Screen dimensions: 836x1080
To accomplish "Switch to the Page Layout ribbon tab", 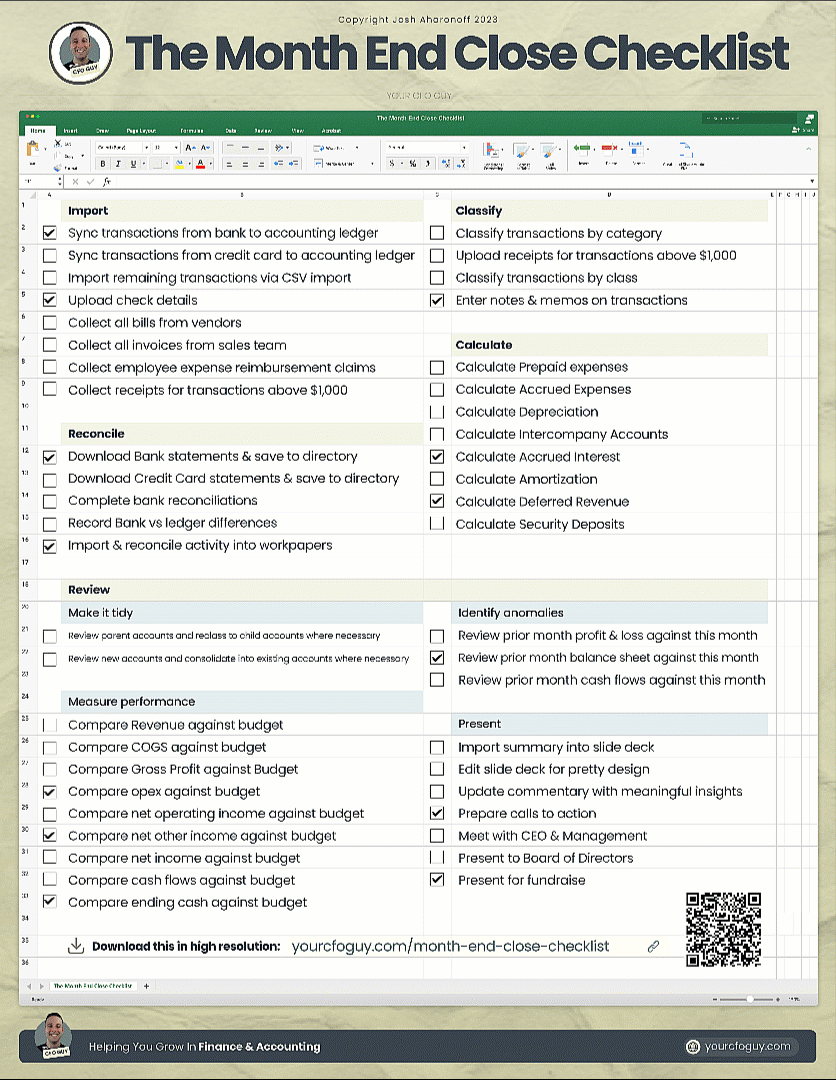I will [x=141, y=130].
